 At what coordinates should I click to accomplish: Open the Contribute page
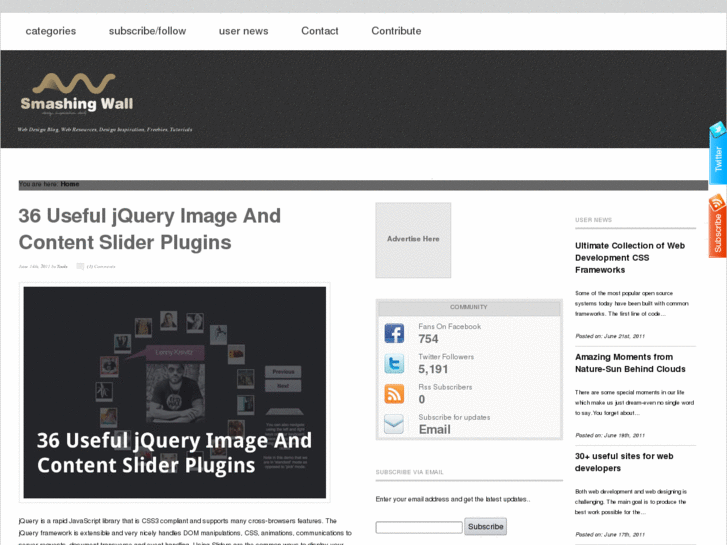[x=396, y=31]
